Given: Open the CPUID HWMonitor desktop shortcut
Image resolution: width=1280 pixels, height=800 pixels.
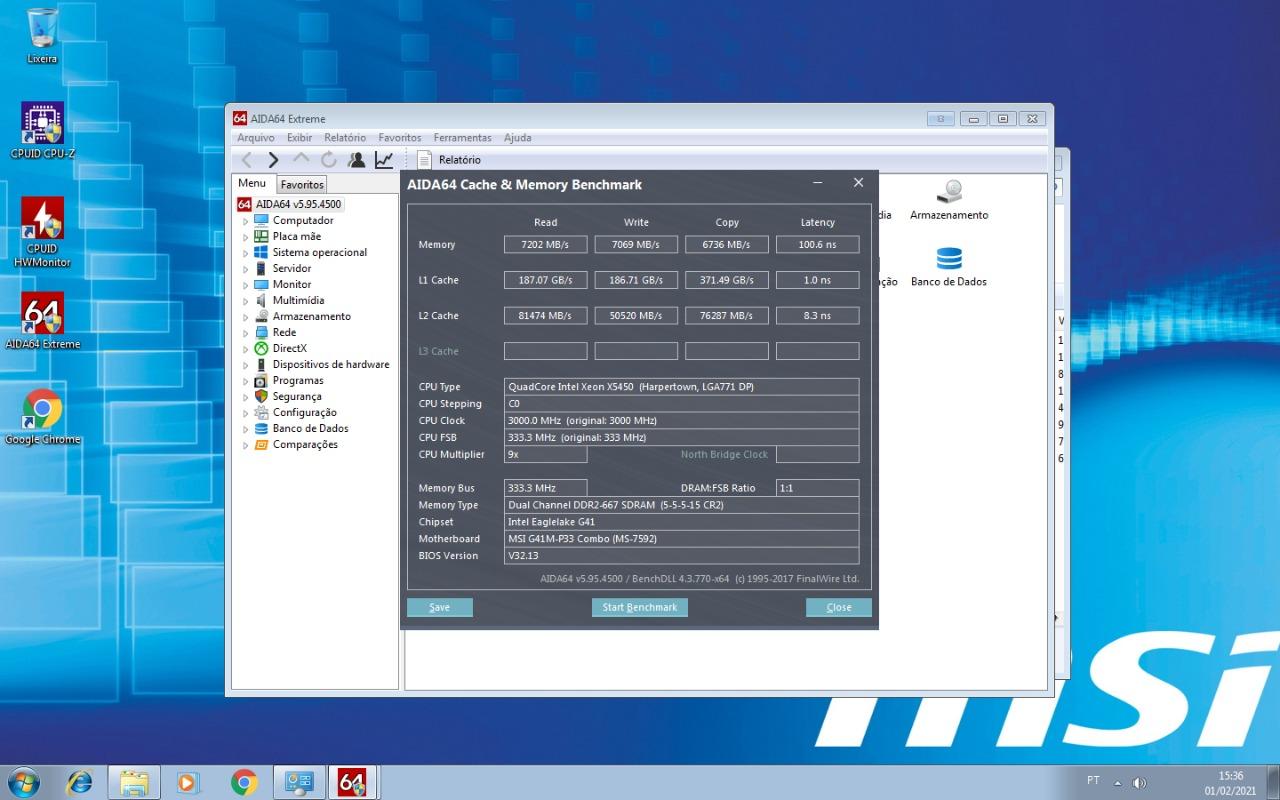Looking at the screenshot, I should (43, 232).
